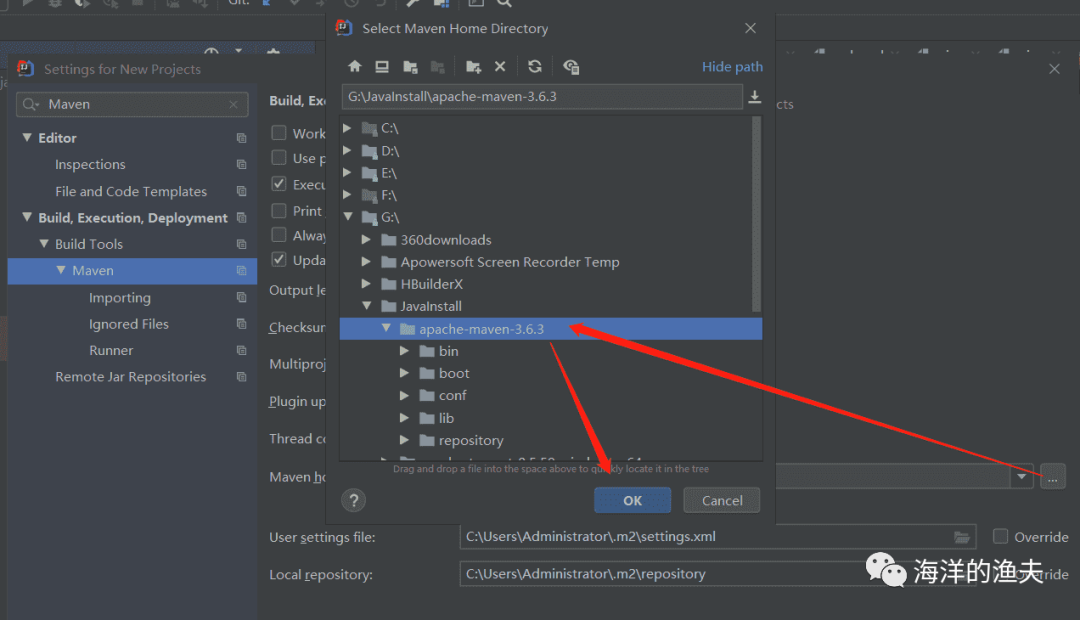
Task: Toggle Always update snapshots checkbox
Action: (x=279, y=235)
